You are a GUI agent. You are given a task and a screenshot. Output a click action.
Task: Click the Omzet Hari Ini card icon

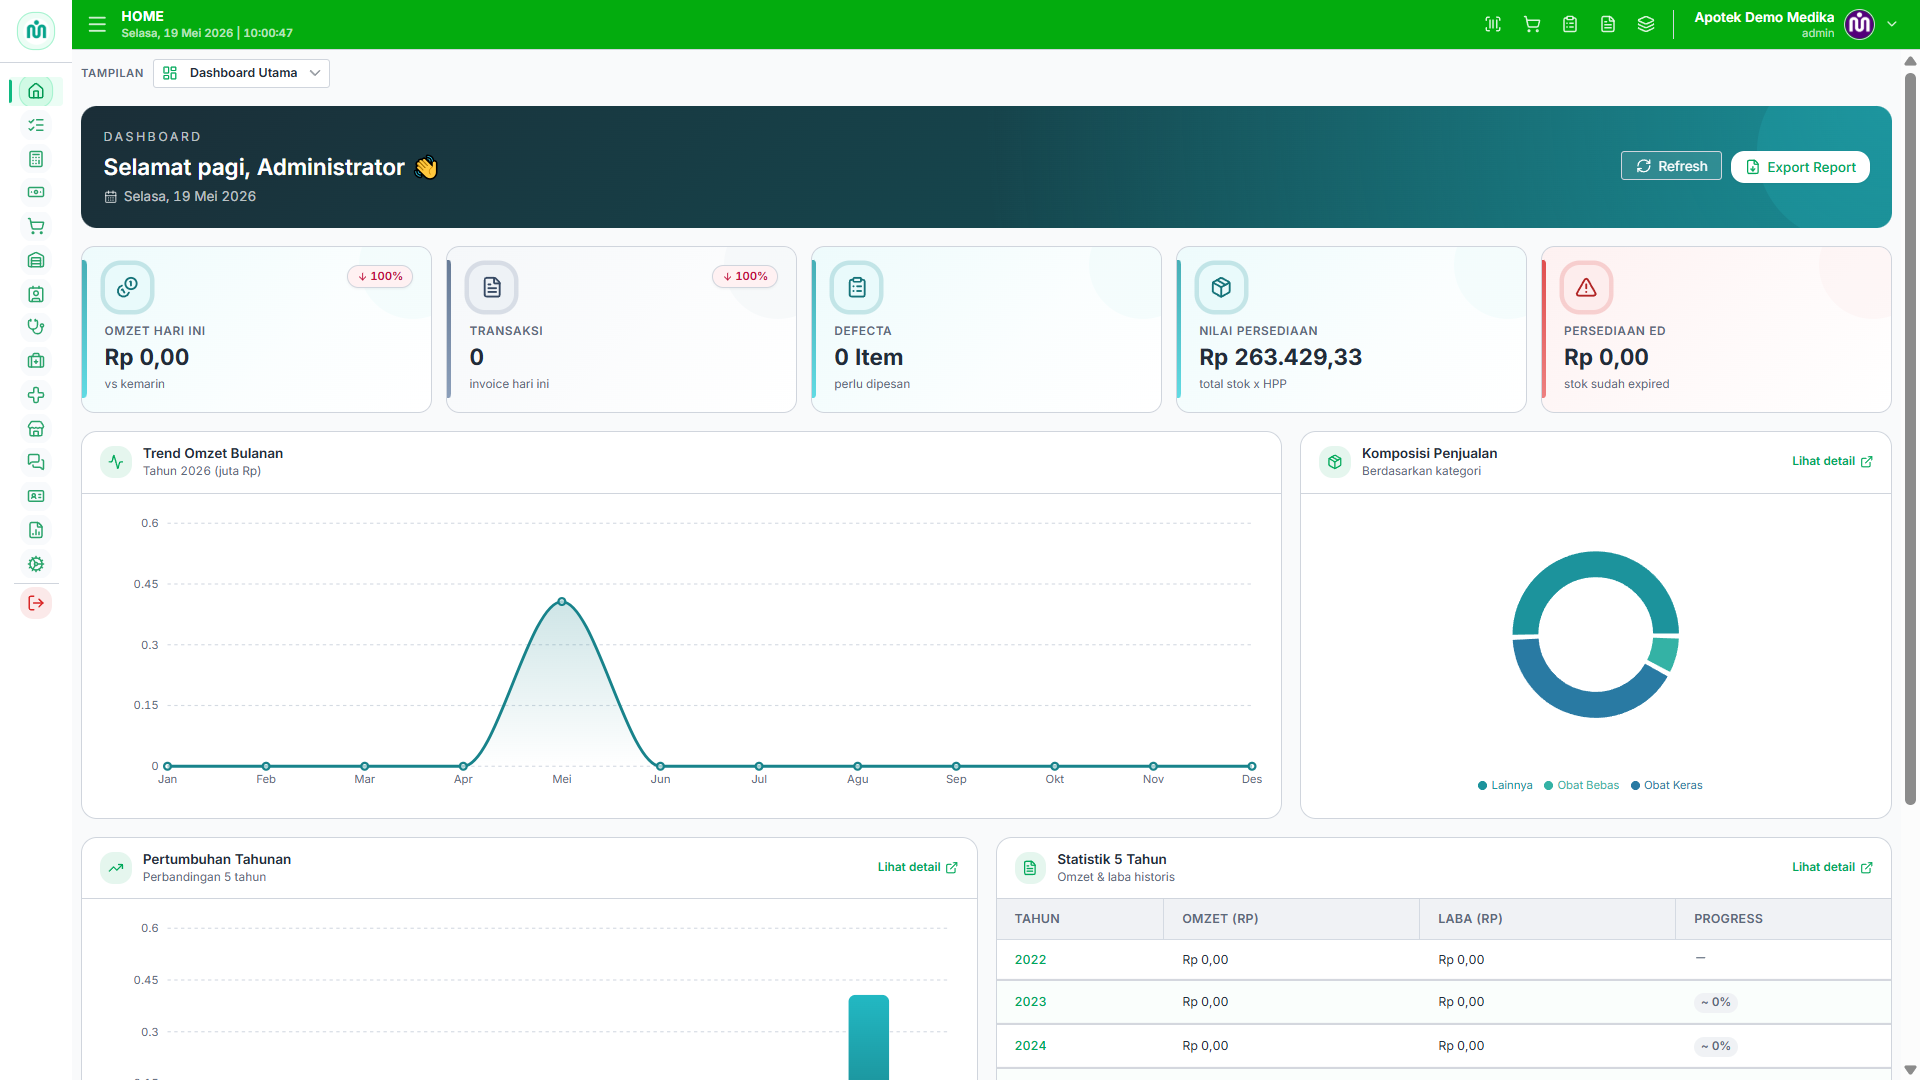(x=127, y=288)
